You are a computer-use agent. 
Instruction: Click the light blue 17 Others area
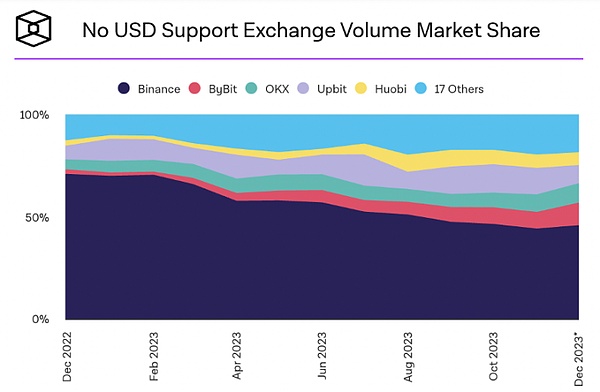(x=321, y=128)
